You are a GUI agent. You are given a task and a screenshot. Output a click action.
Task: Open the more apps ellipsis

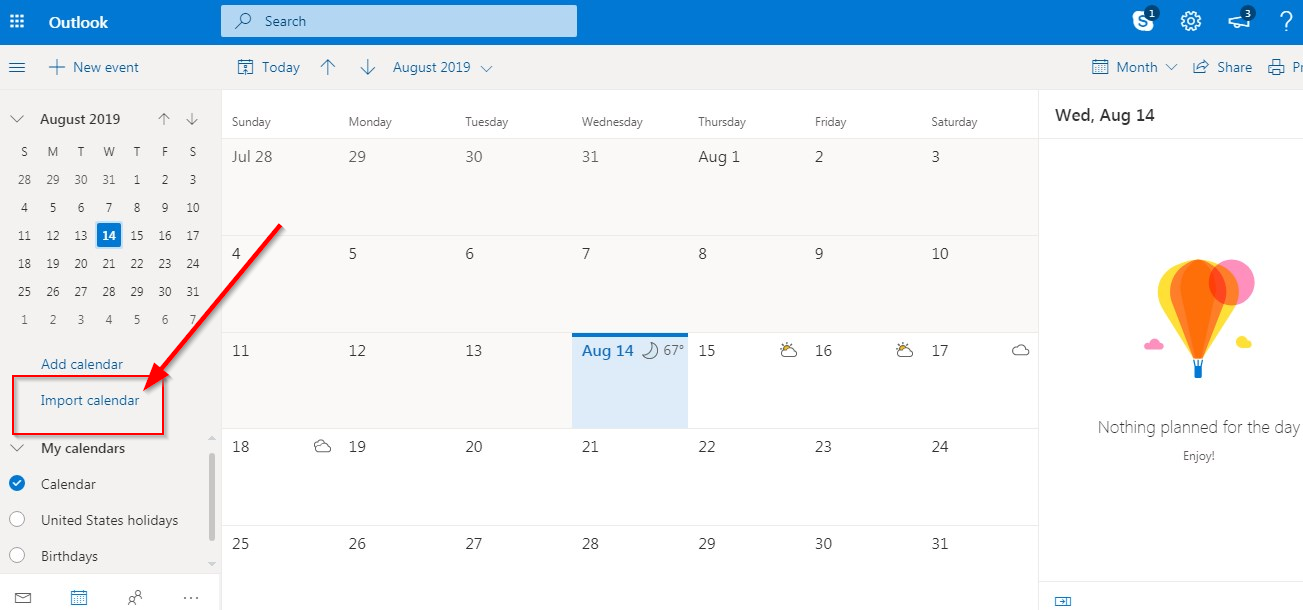coord(192,598)
